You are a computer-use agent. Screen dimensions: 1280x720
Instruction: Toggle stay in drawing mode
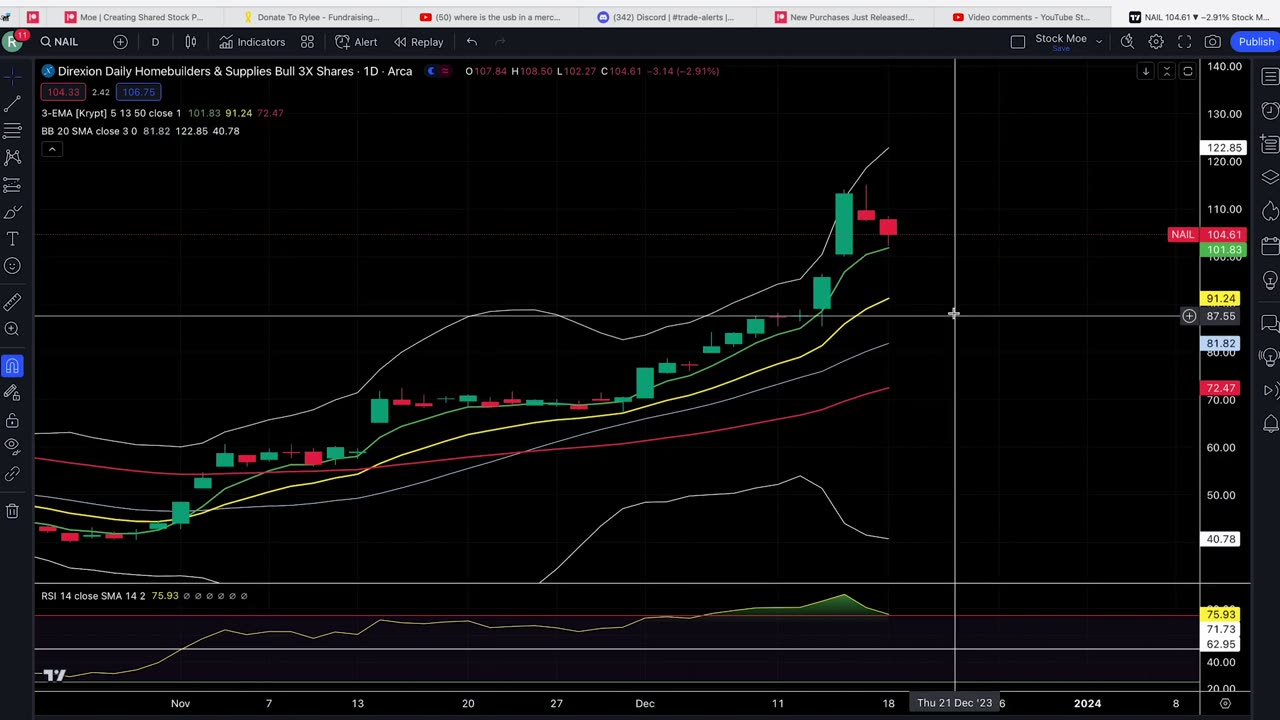[12, 393]
